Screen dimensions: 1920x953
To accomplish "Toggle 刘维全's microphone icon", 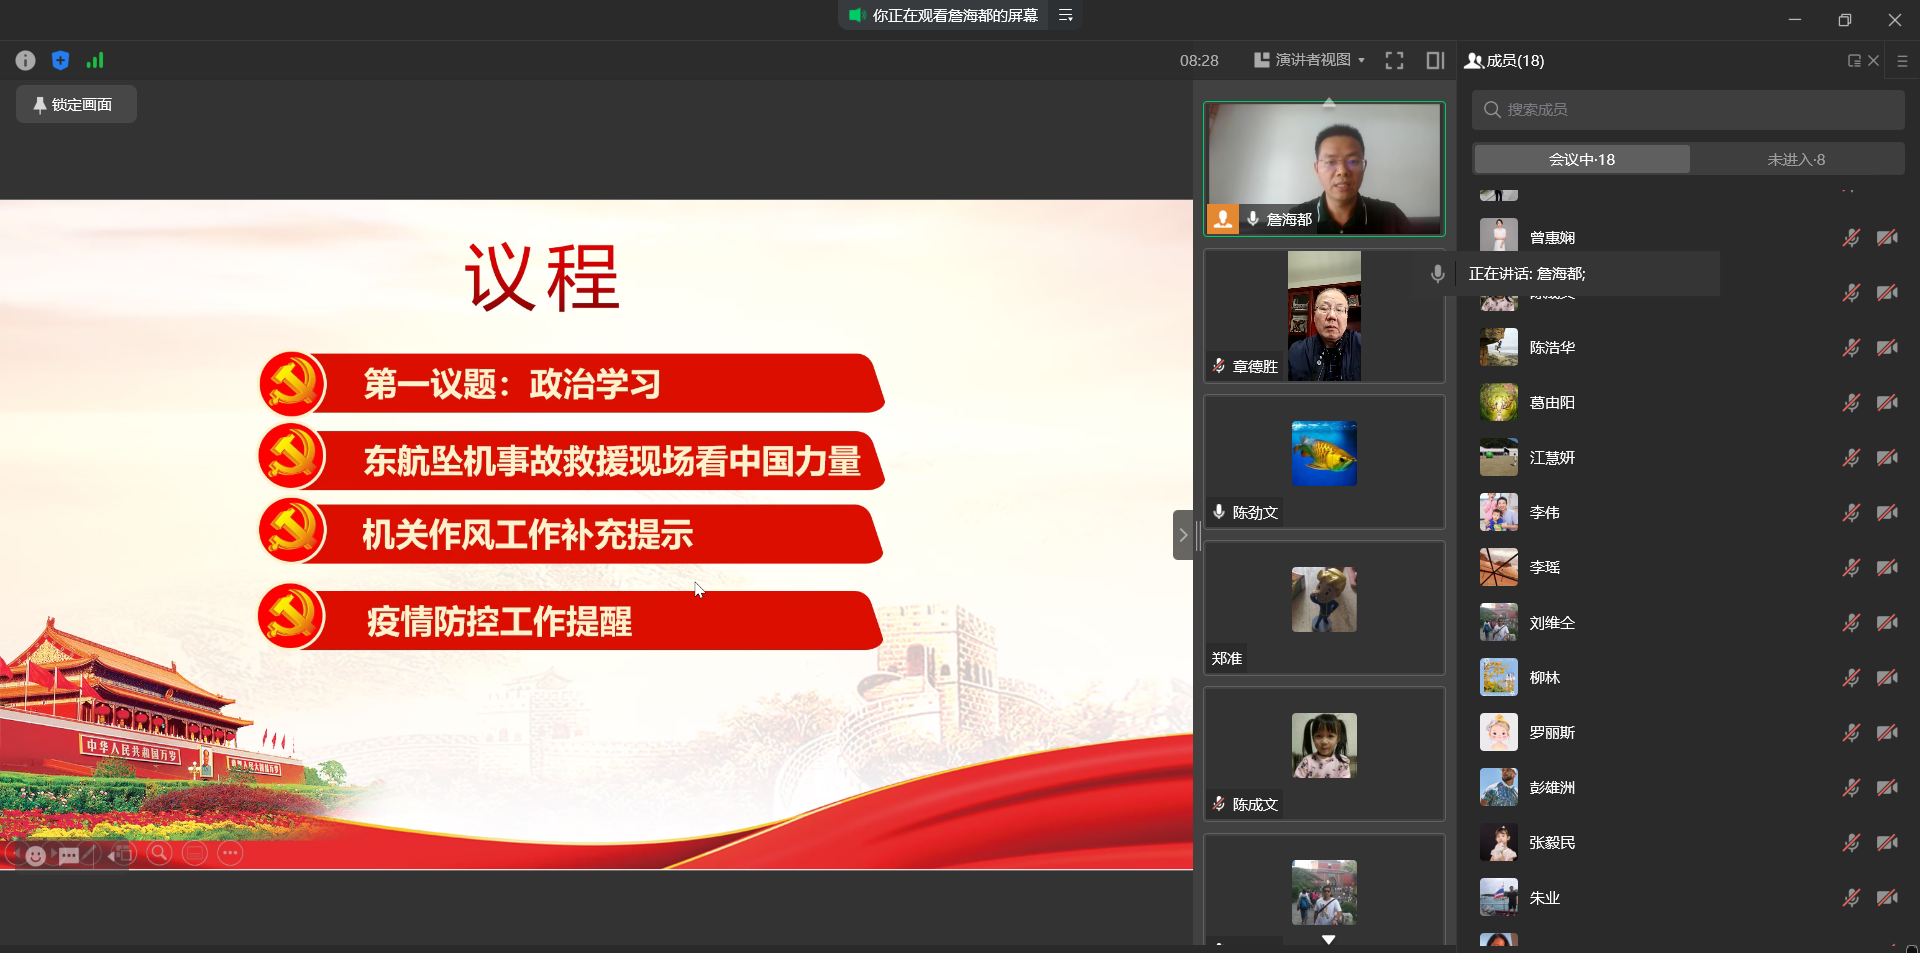I will (1851, 623).
